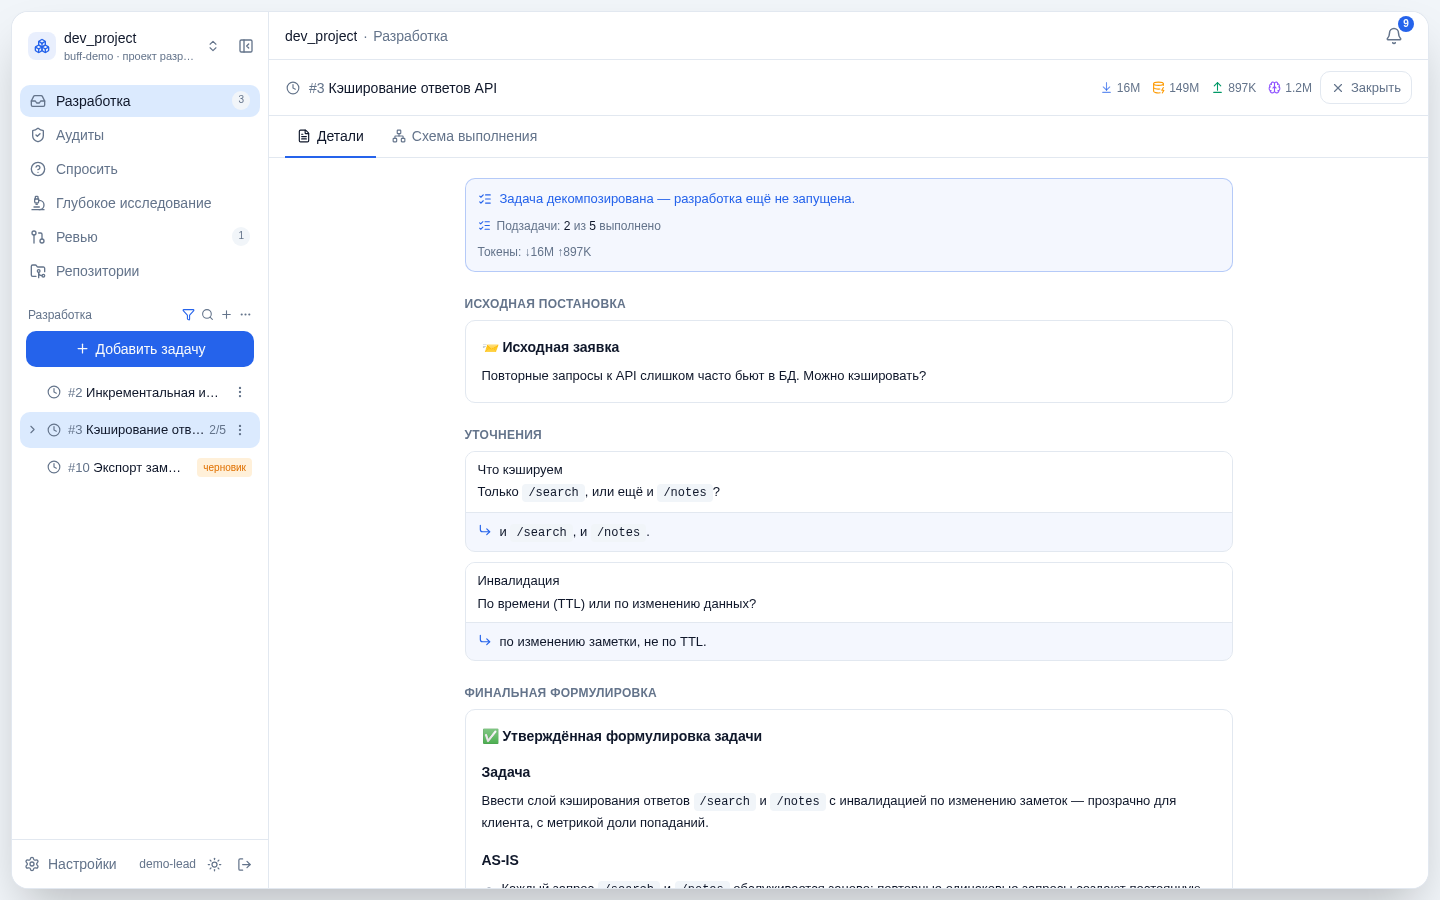
Task: Click the 897K upload tokens stat
Action: pyautogui.click(x=1233, y=88)
